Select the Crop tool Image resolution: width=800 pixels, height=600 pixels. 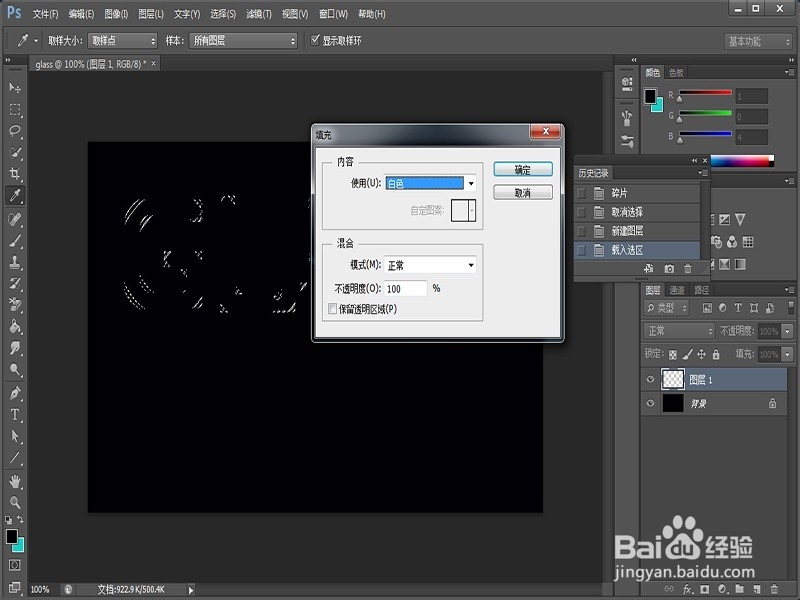15,173
